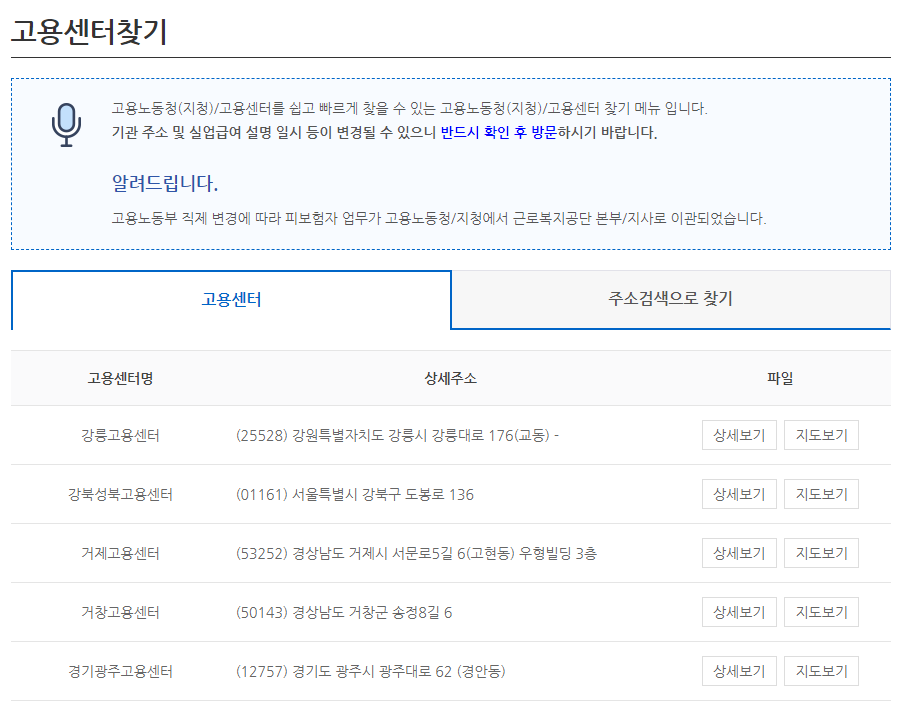Click the notice about 근로복지공단 이관
This screenshot has height=706, width=901.
click(439, 218)
